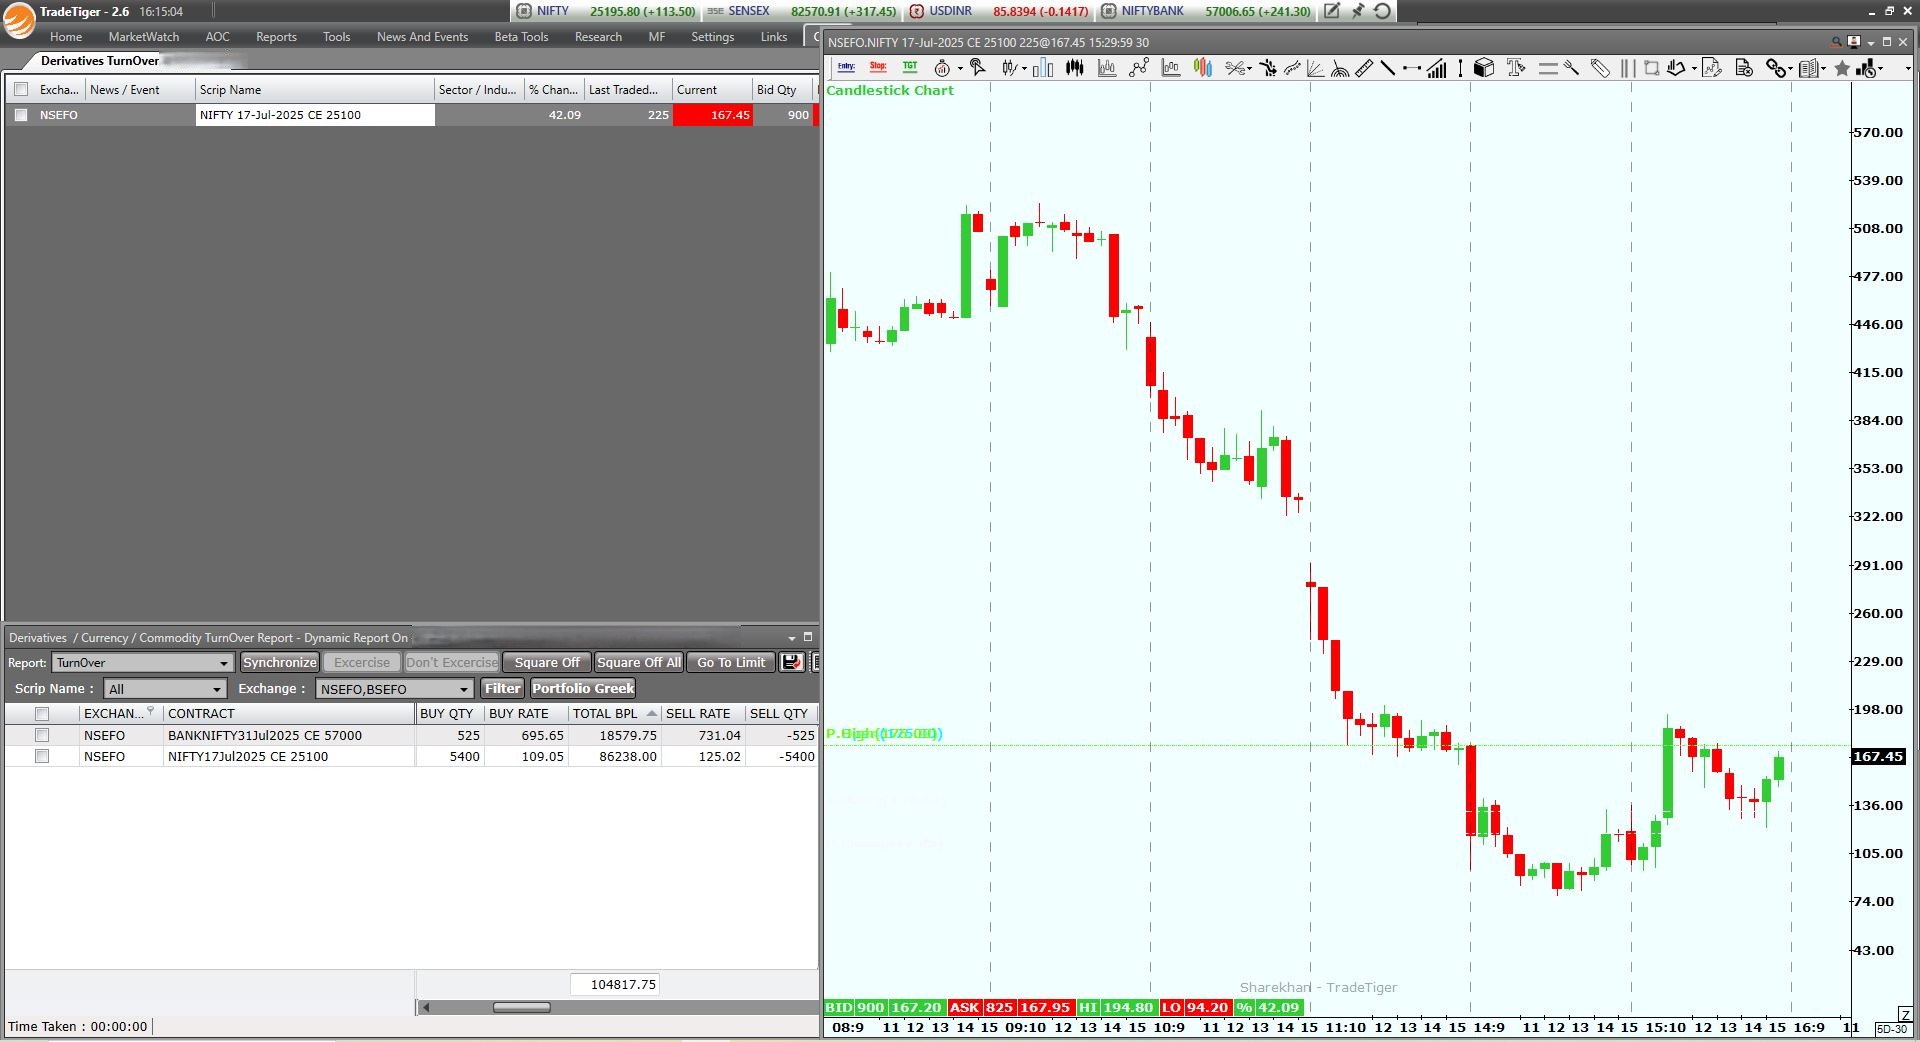Select the Stop loss marker tool
Viewport: 1920px width, 1042px height.
point(878,67)
